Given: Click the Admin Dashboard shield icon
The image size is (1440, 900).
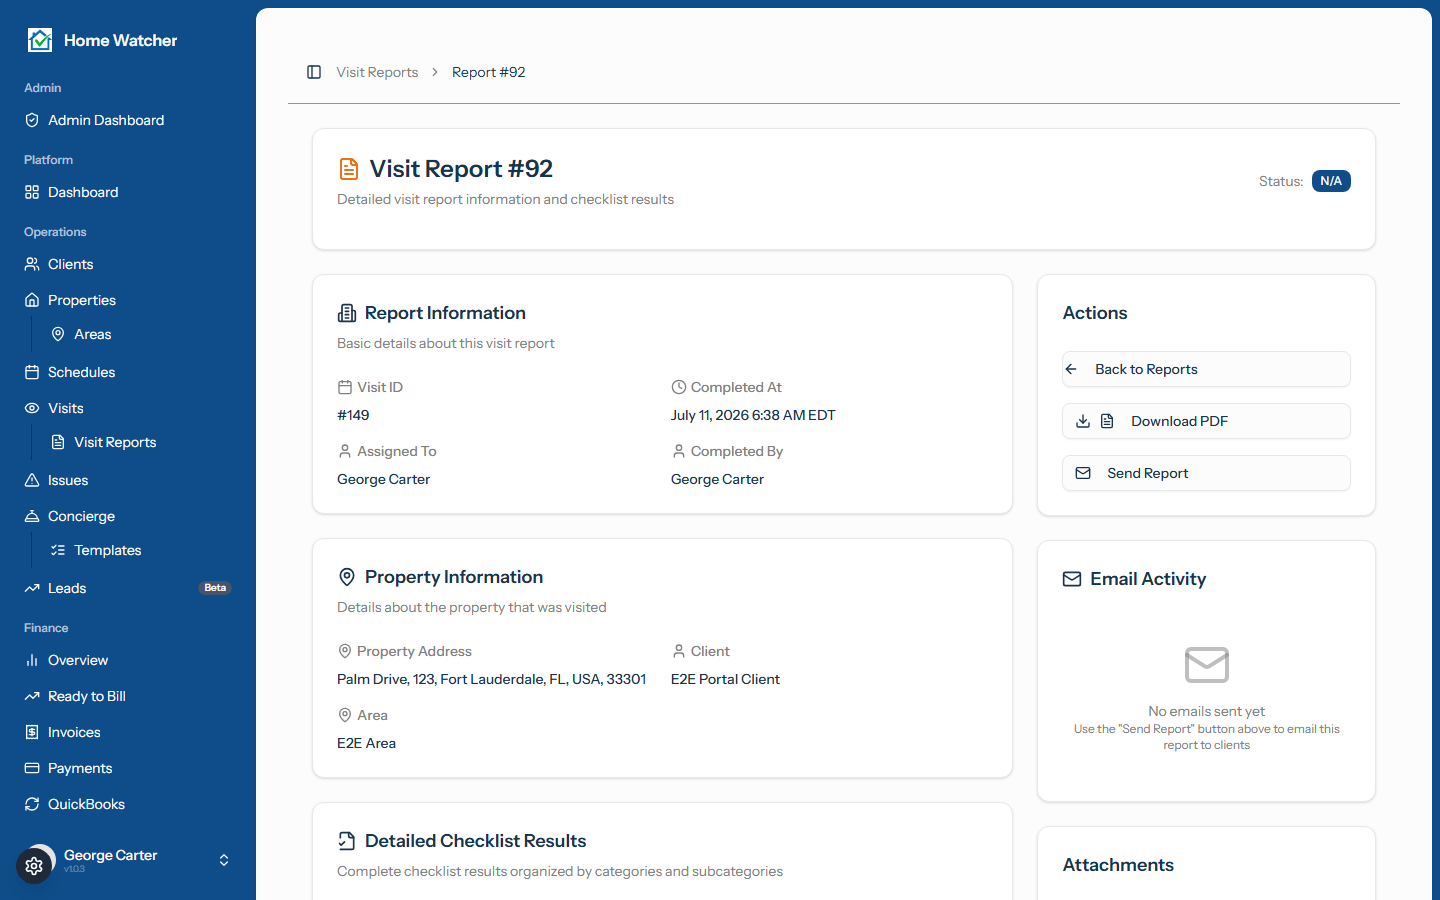Looking at the screenshot, I should 32,120.
